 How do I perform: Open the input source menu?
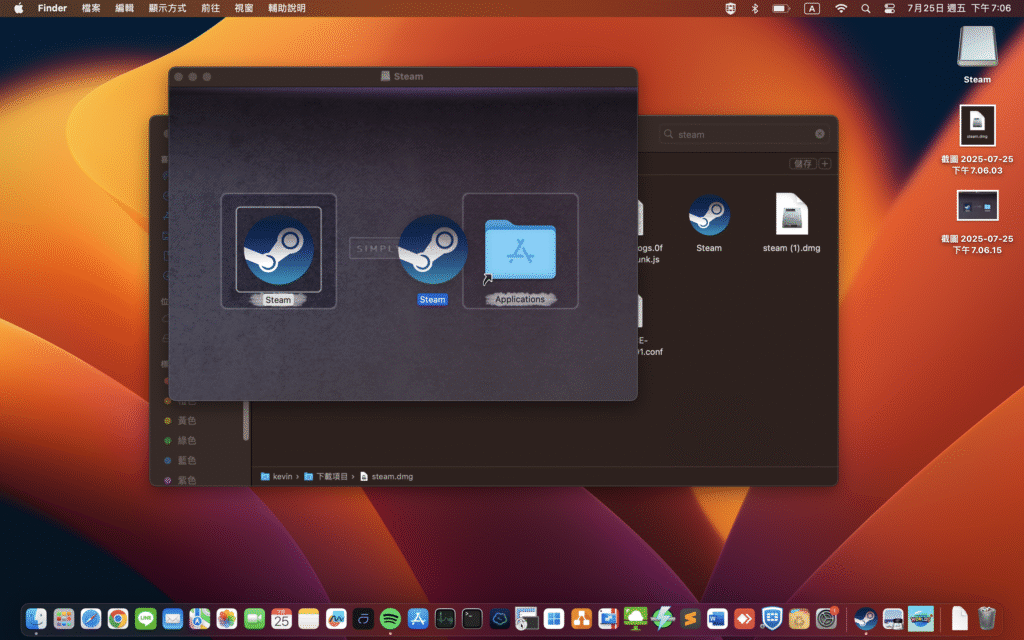pos(811,8)
